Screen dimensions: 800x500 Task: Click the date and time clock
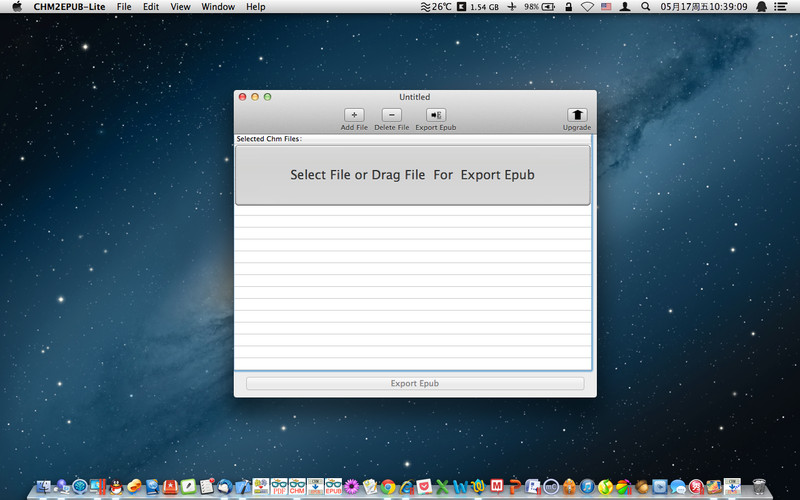click(704, 7)
